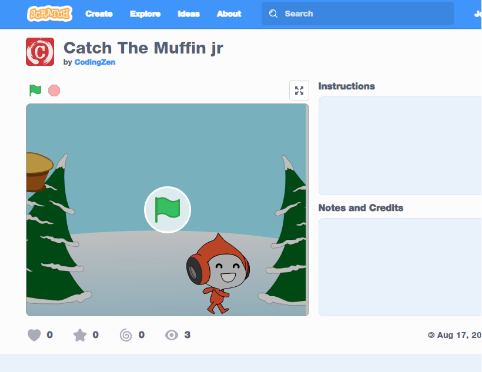This screenshot has width=482, height=372.
Task: Love the project with the heart icon
Action: [x=34, y=335]
